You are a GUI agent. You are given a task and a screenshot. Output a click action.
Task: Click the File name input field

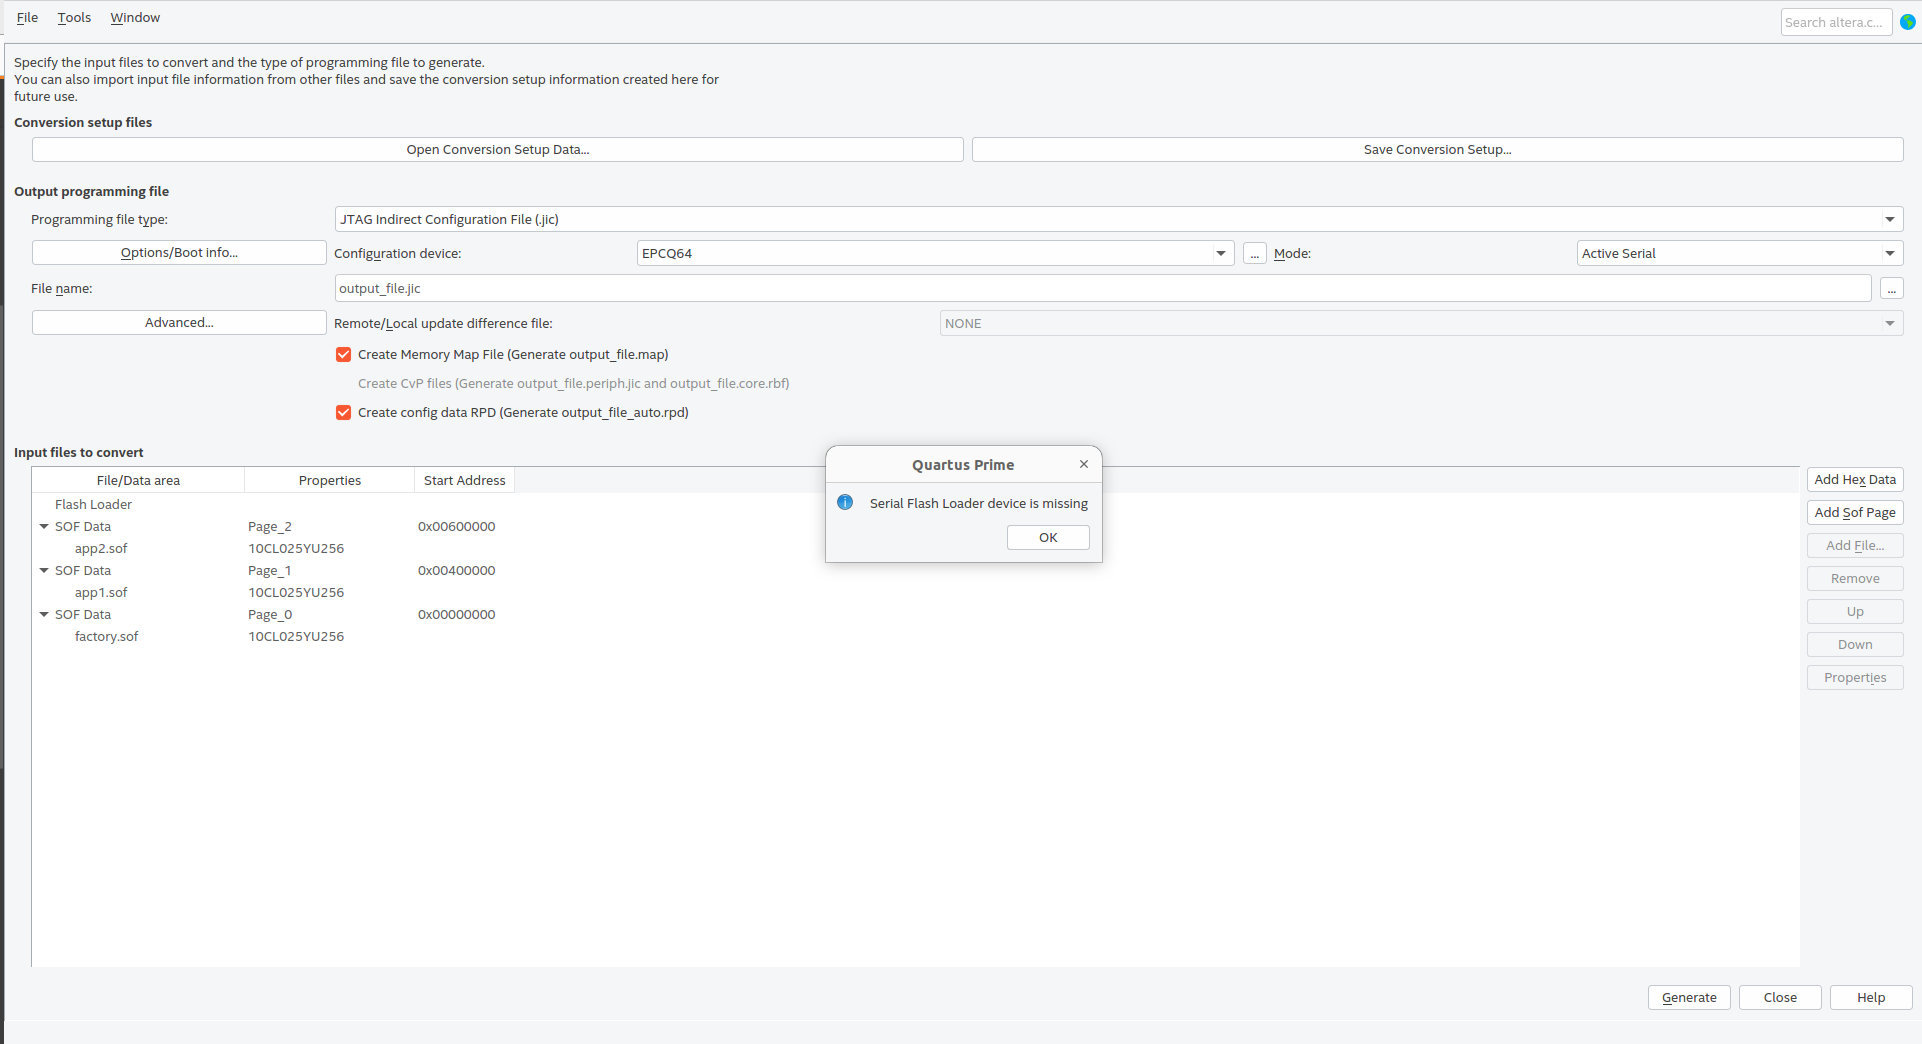1103,289
